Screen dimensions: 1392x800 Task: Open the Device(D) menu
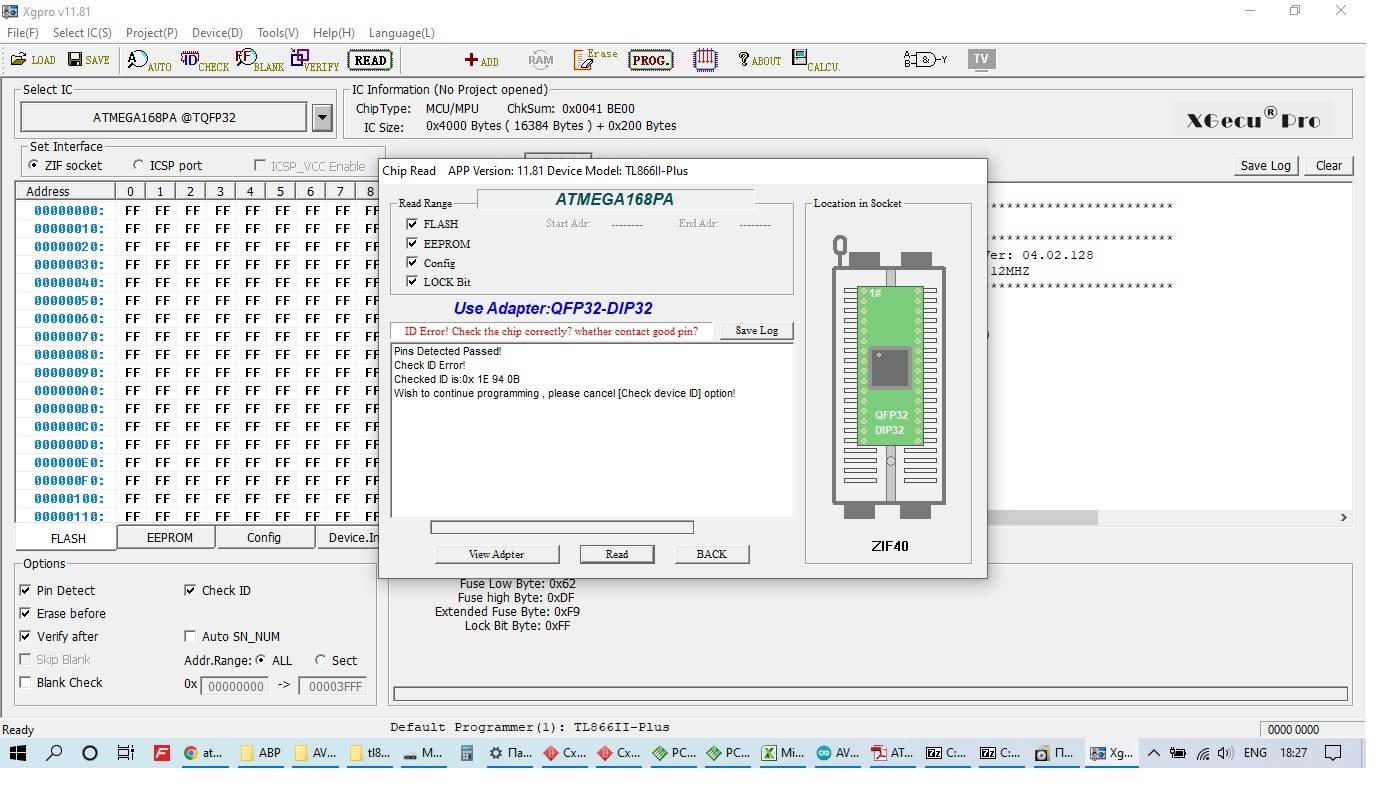(218, 33)
